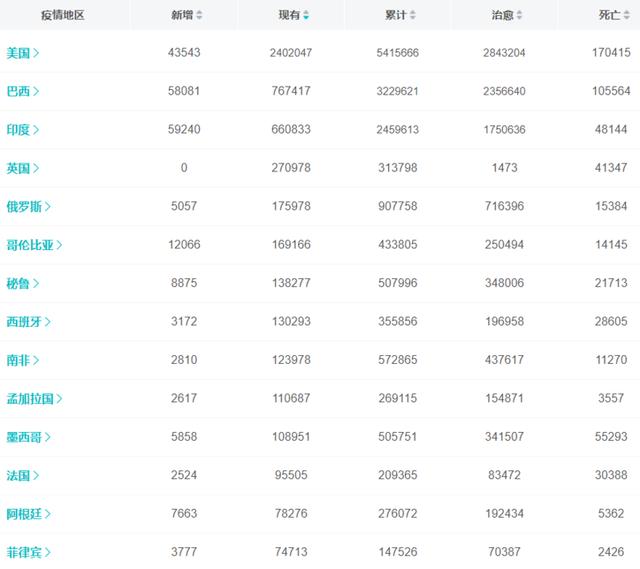Image resolution: width=640 pixels, height=569 pixels.
Task: Select Peru deaths value 21713
Action: coord(611,283)
